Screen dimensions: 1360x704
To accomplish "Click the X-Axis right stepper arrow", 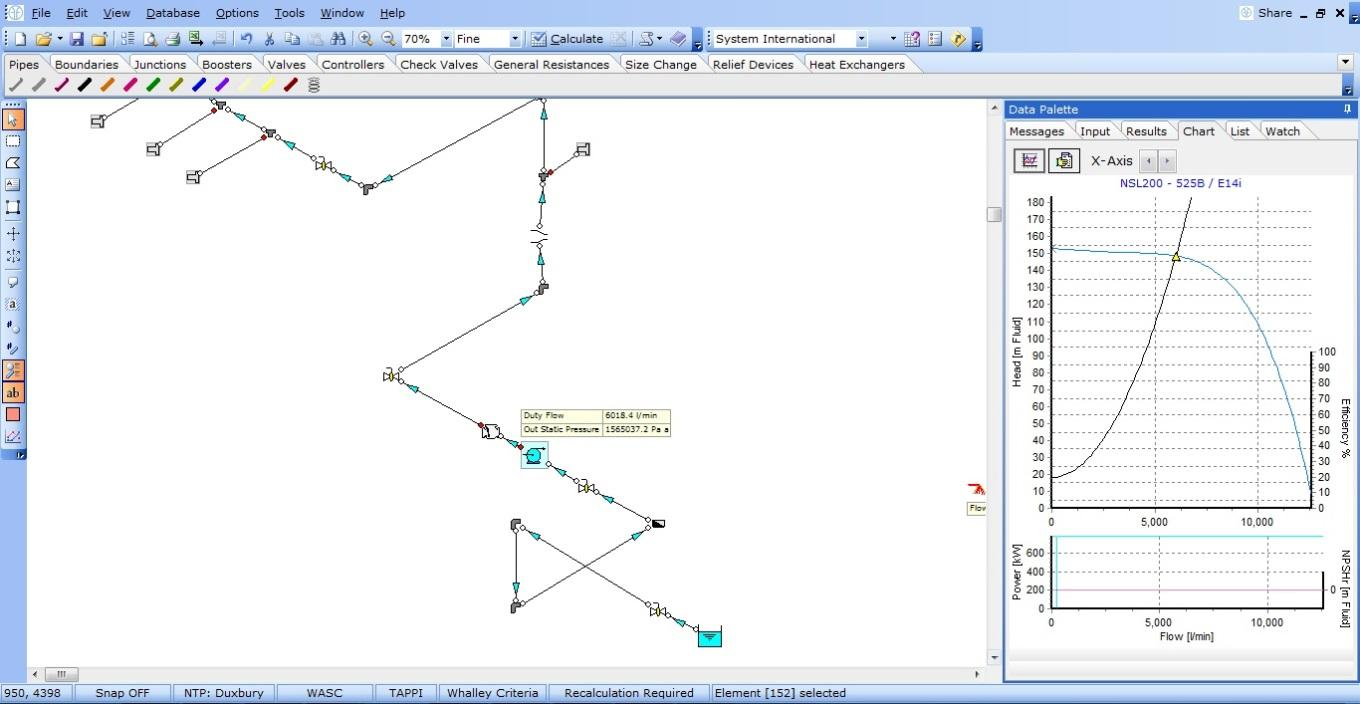I will pyautogui.click(x=1167, y=161).
